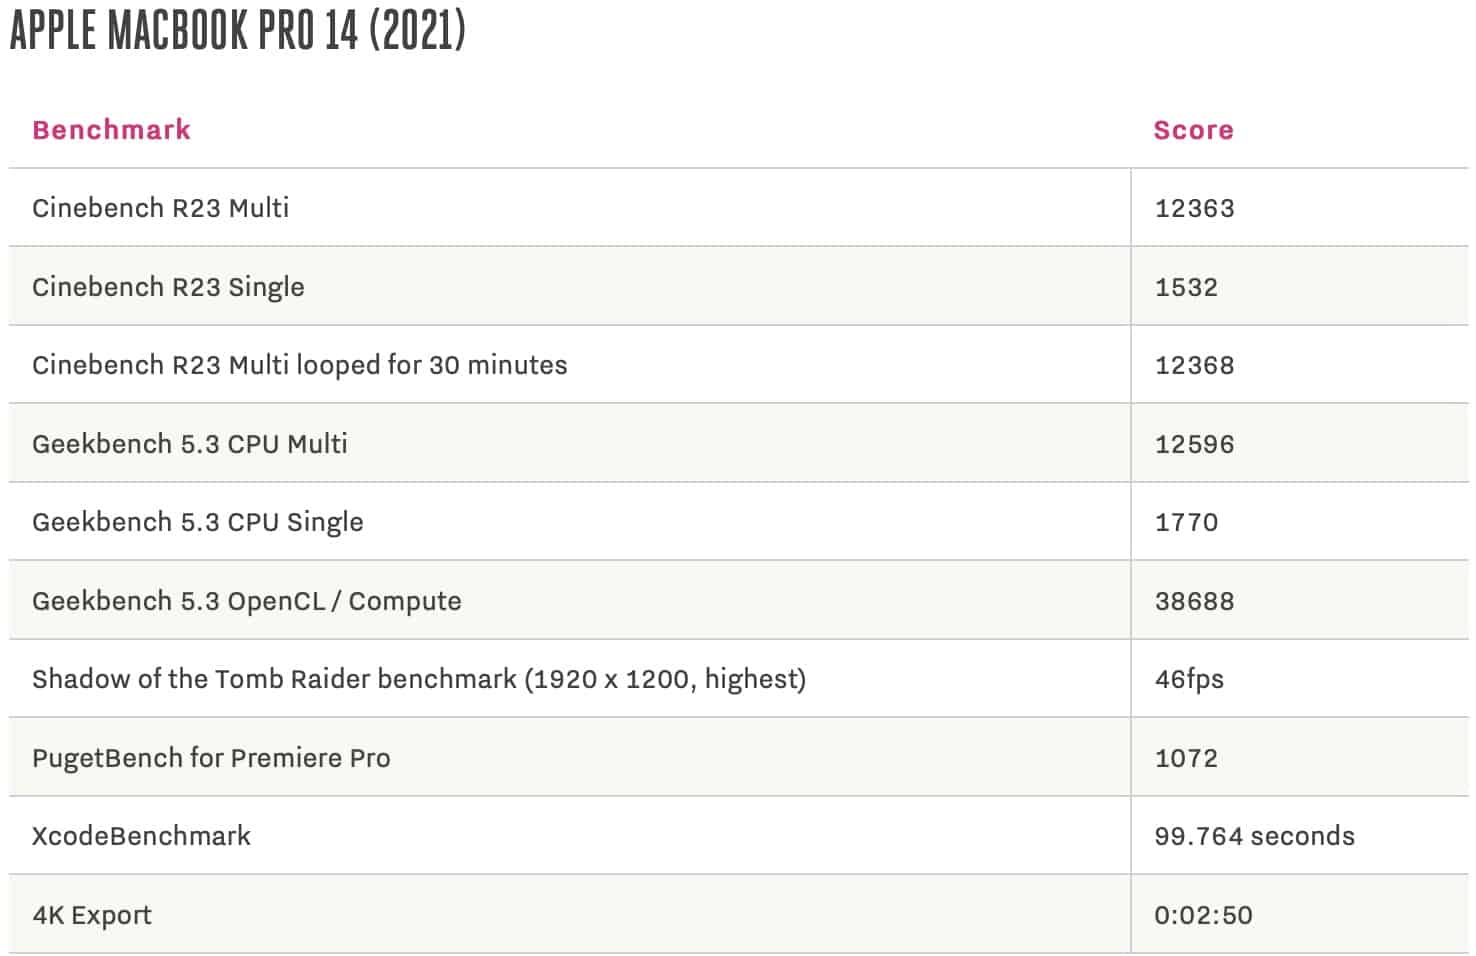
Task: Click the 46fps score value
Action: 1189,679
